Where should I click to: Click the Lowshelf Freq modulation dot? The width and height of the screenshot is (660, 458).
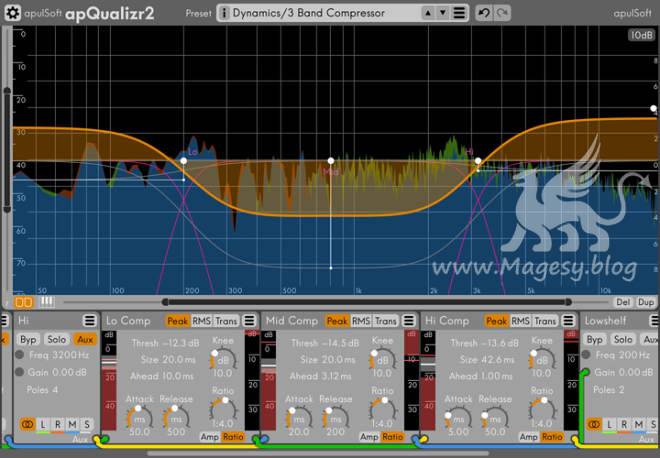point(585,355)
